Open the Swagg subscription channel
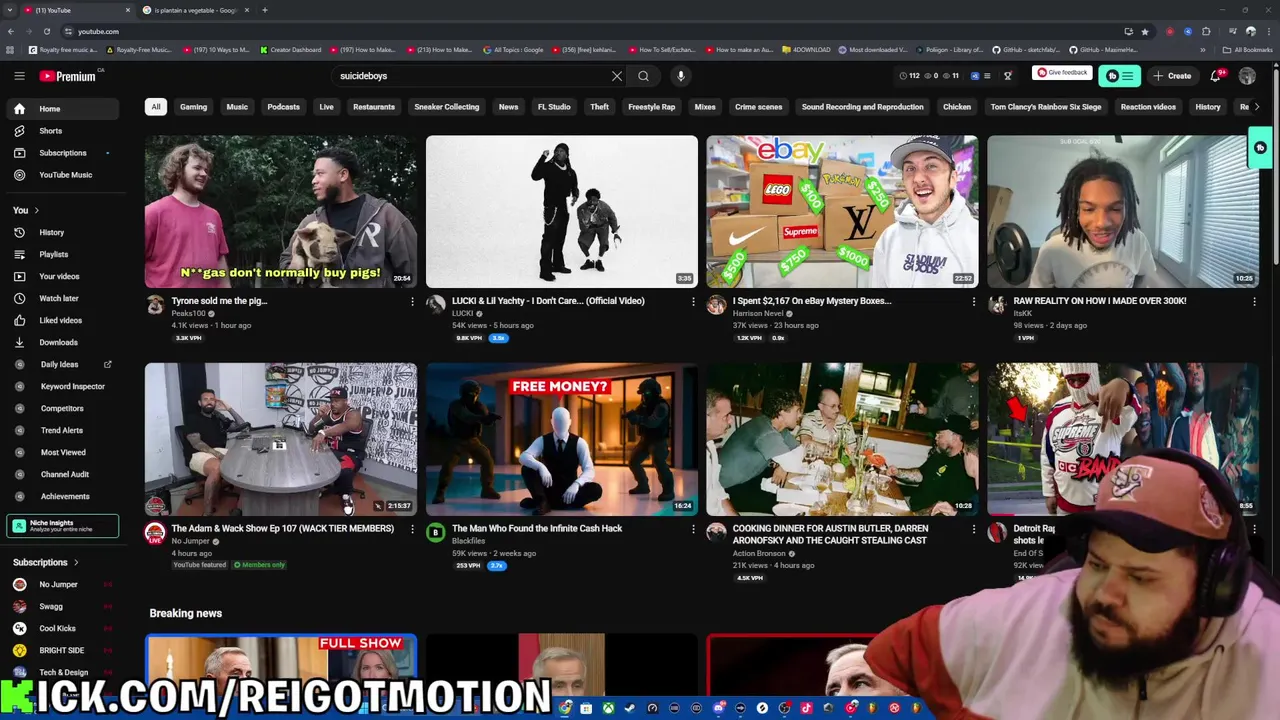This screenshot has width=1280, height=720. [62, 607]
